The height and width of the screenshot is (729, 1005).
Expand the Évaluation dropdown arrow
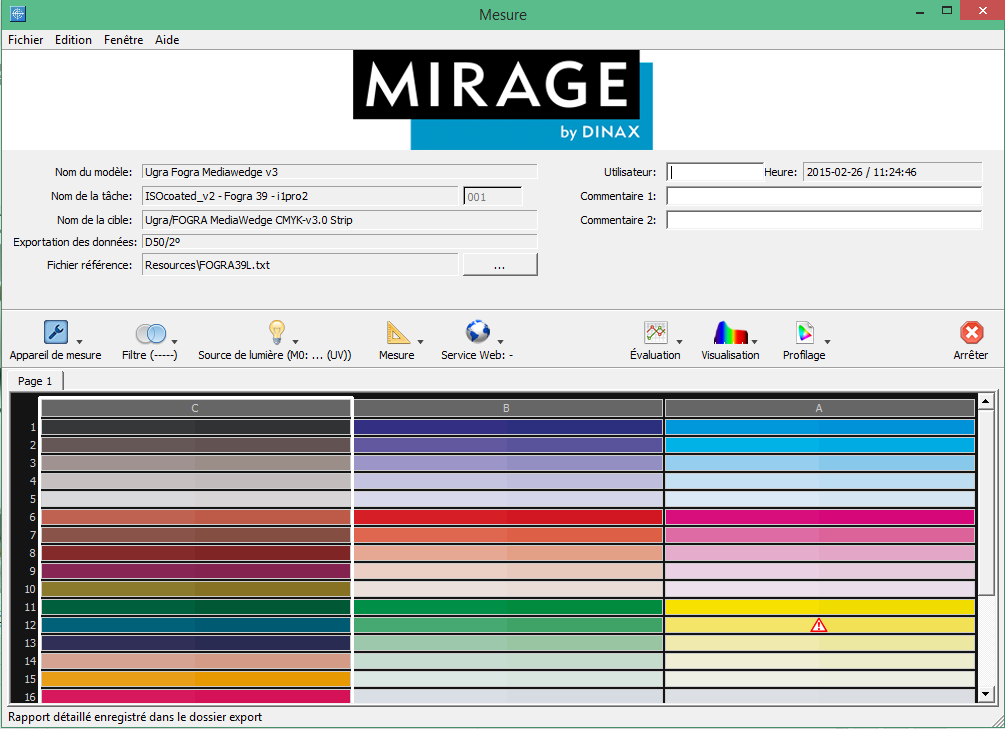coord(679,342)
